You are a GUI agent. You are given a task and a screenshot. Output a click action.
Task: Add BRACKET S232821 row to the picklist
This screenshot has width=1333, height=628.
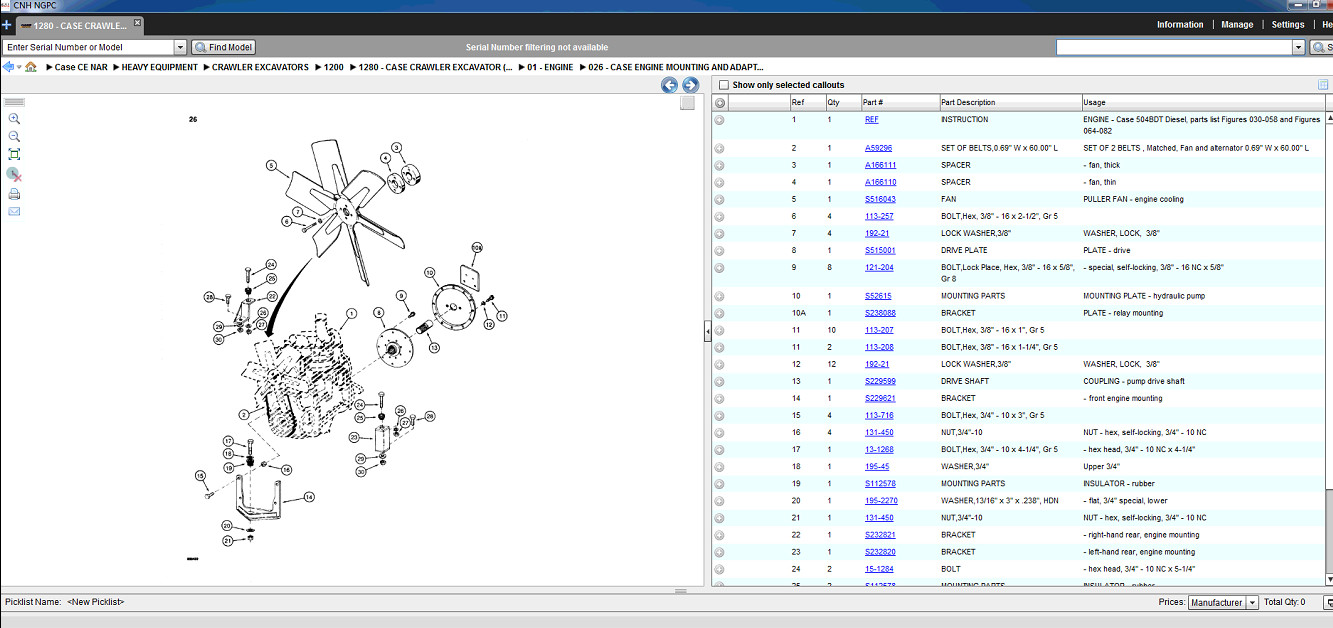click(719, 534)
